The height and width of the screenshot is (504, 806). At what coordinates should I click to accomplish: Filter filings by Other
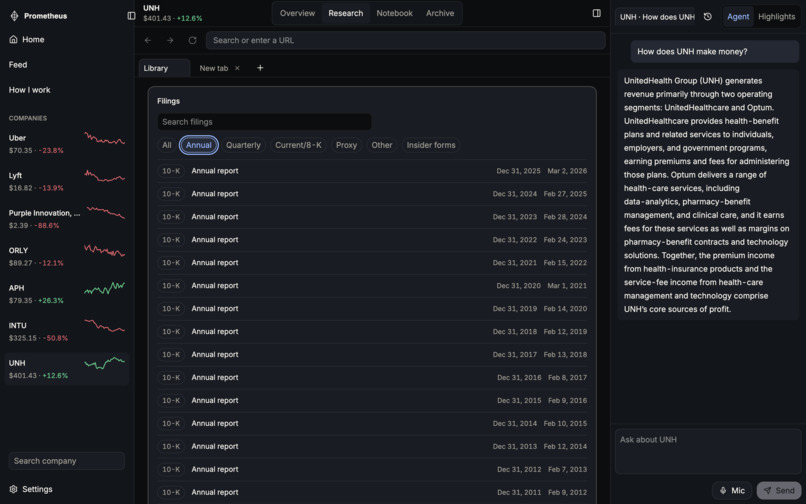pos(382,145)
